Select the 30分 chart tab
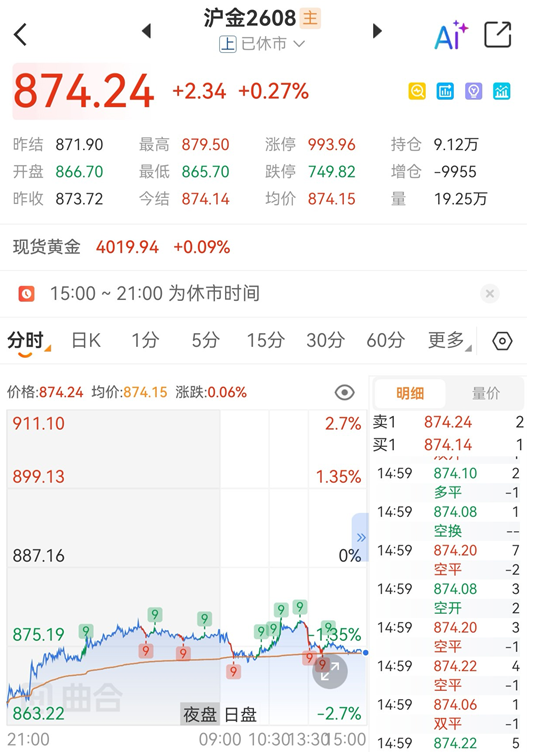This screenshot has width=536, height=752. [x=326, y=341]
